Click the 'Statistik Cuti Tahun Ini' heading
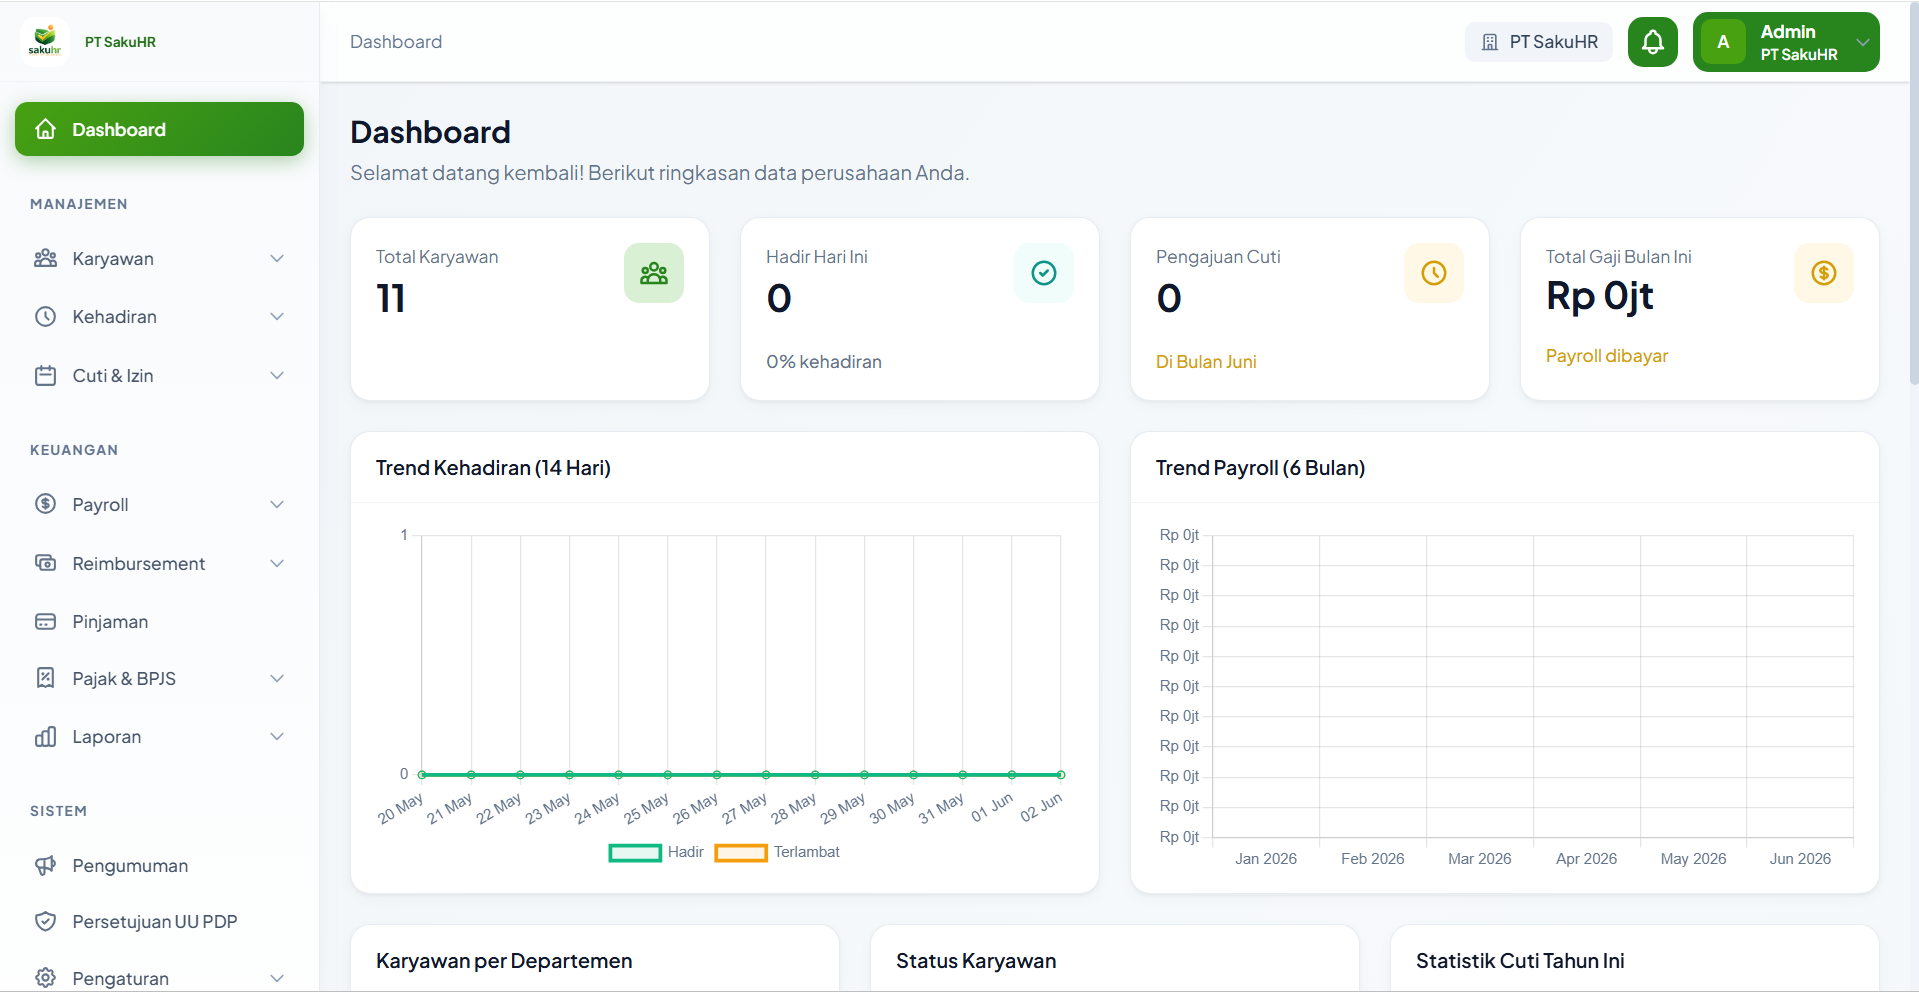The width and height of the screenshot is (1919, 992). (x=1520, y=961)
